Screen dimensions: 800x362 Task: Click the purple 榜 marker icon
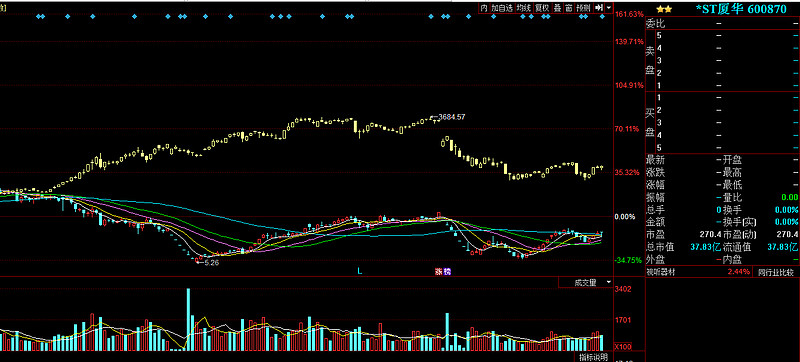click(x=447, y=272)
